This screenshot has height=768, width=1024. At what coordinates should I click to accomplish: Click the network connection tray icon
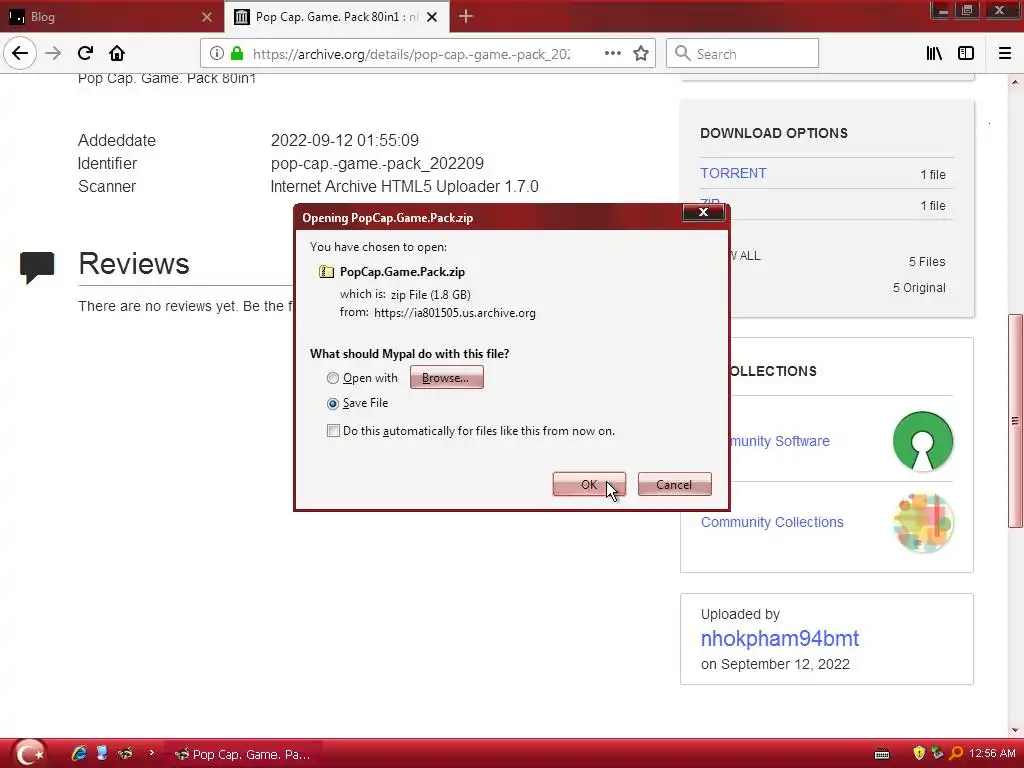pyautogui.click(x=938, y=754)
